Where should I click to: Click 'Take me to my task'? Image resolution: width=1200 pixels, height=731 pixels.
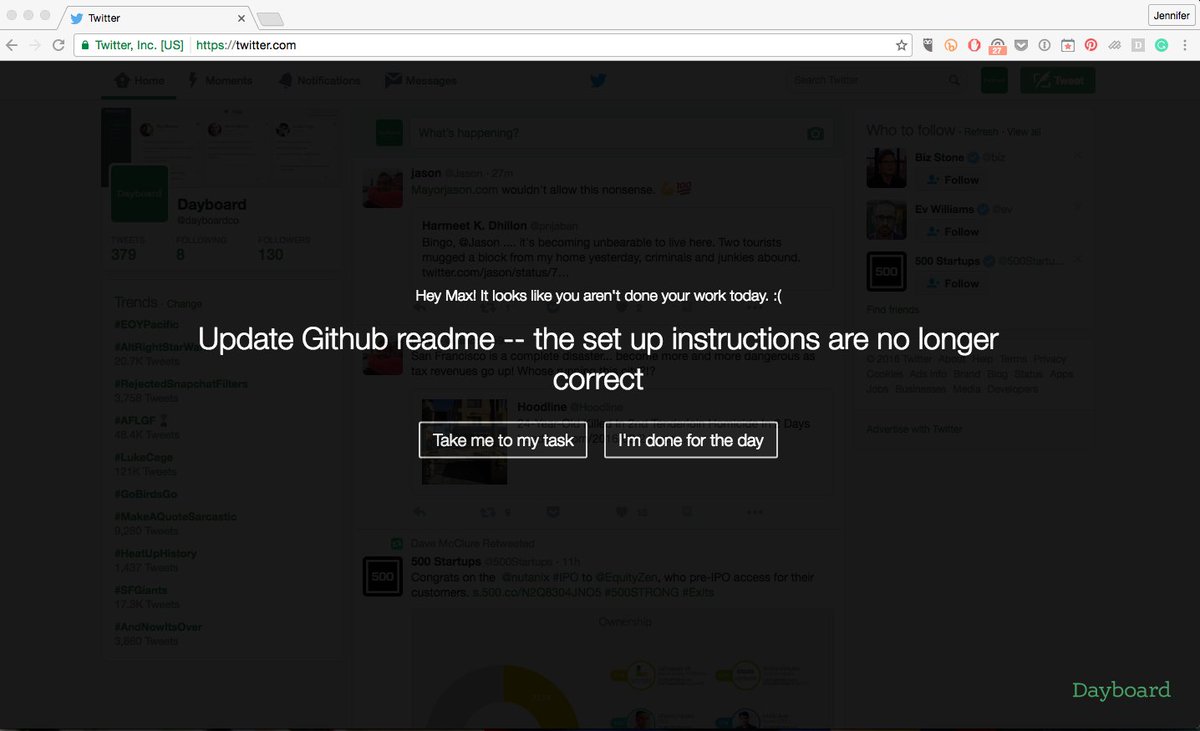[503, 440]
